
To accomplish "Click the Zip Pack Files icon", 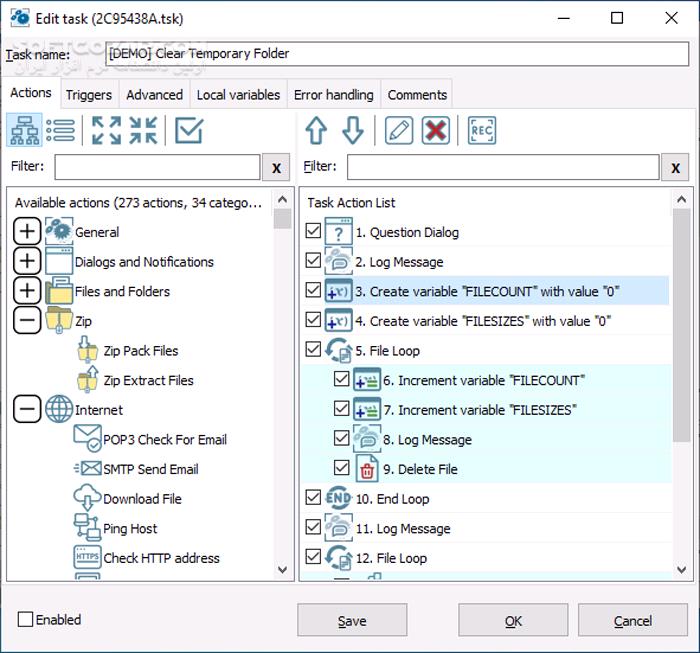I will click(x=87, y=349).
